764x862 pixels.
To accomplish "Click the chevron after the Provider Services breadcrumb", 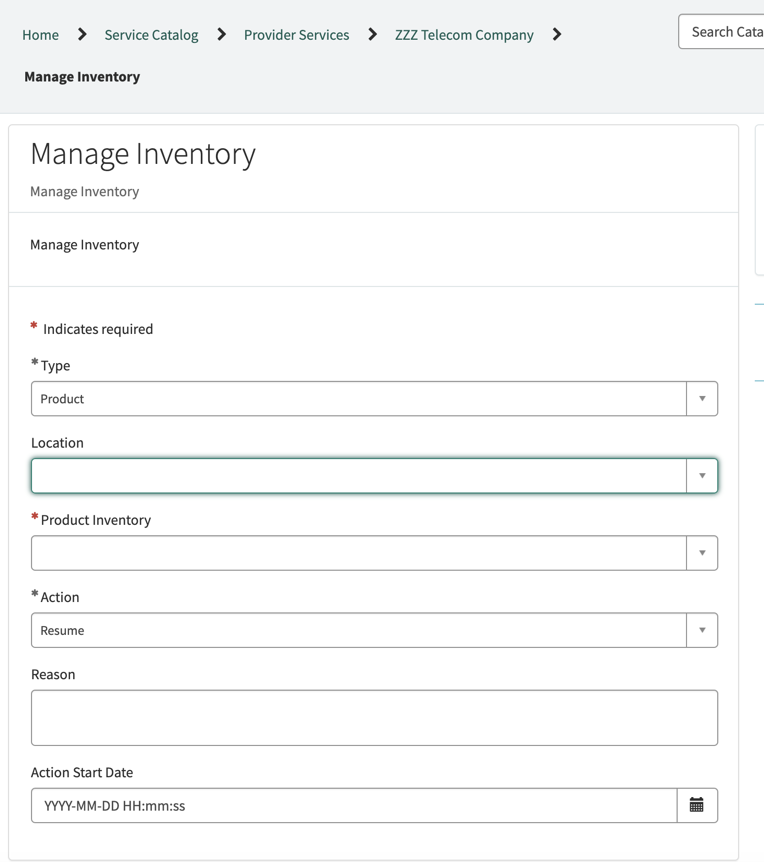I will [372, 35].
